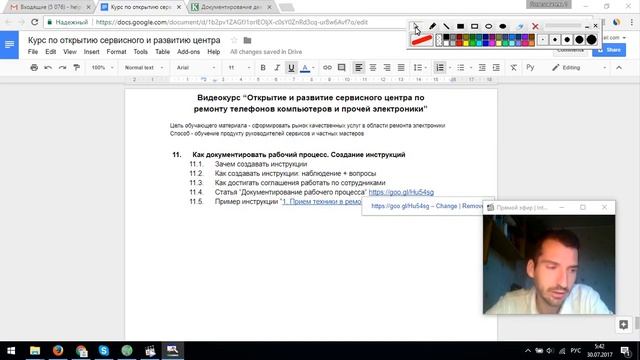Open the Tools menu
Viewport: 640px width, 360px height.
[140, 52]
